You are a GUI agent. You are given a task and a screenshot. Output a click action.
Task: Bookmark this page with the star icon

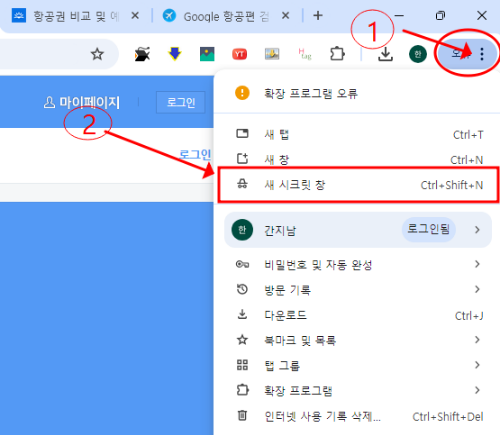click(x=97, y=54)
